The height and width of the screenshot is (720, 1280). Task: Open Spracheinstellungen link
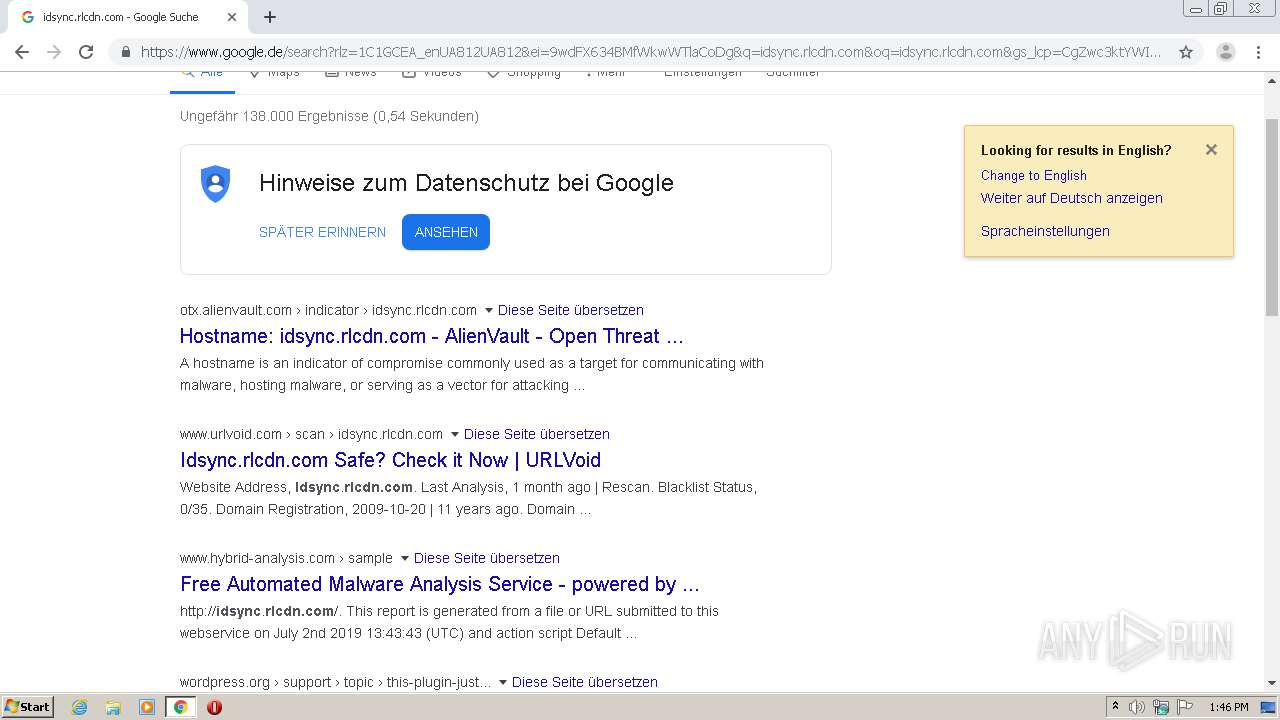[x=1045, y=231]
